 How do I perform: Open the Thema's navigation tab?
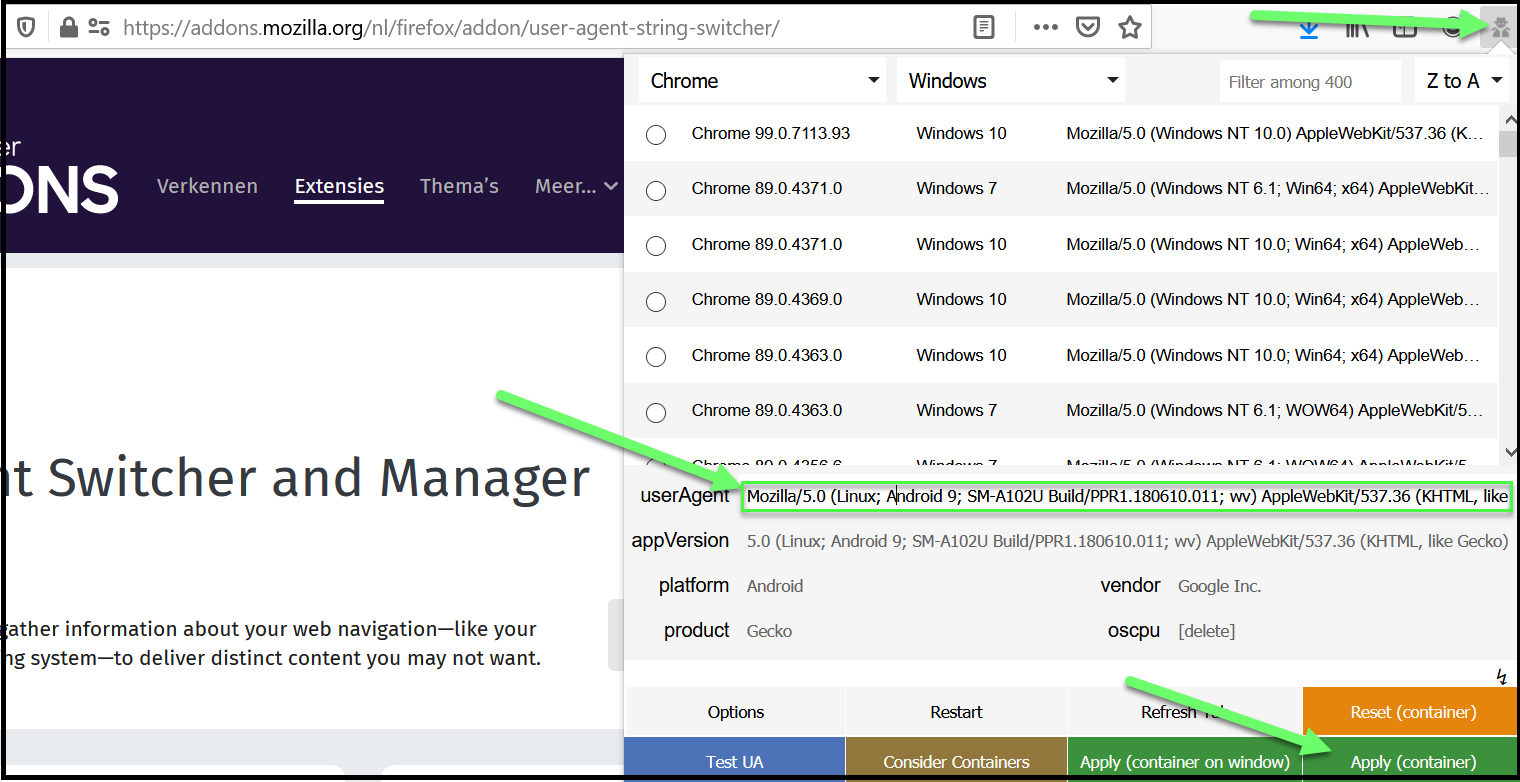pos(459,186)
